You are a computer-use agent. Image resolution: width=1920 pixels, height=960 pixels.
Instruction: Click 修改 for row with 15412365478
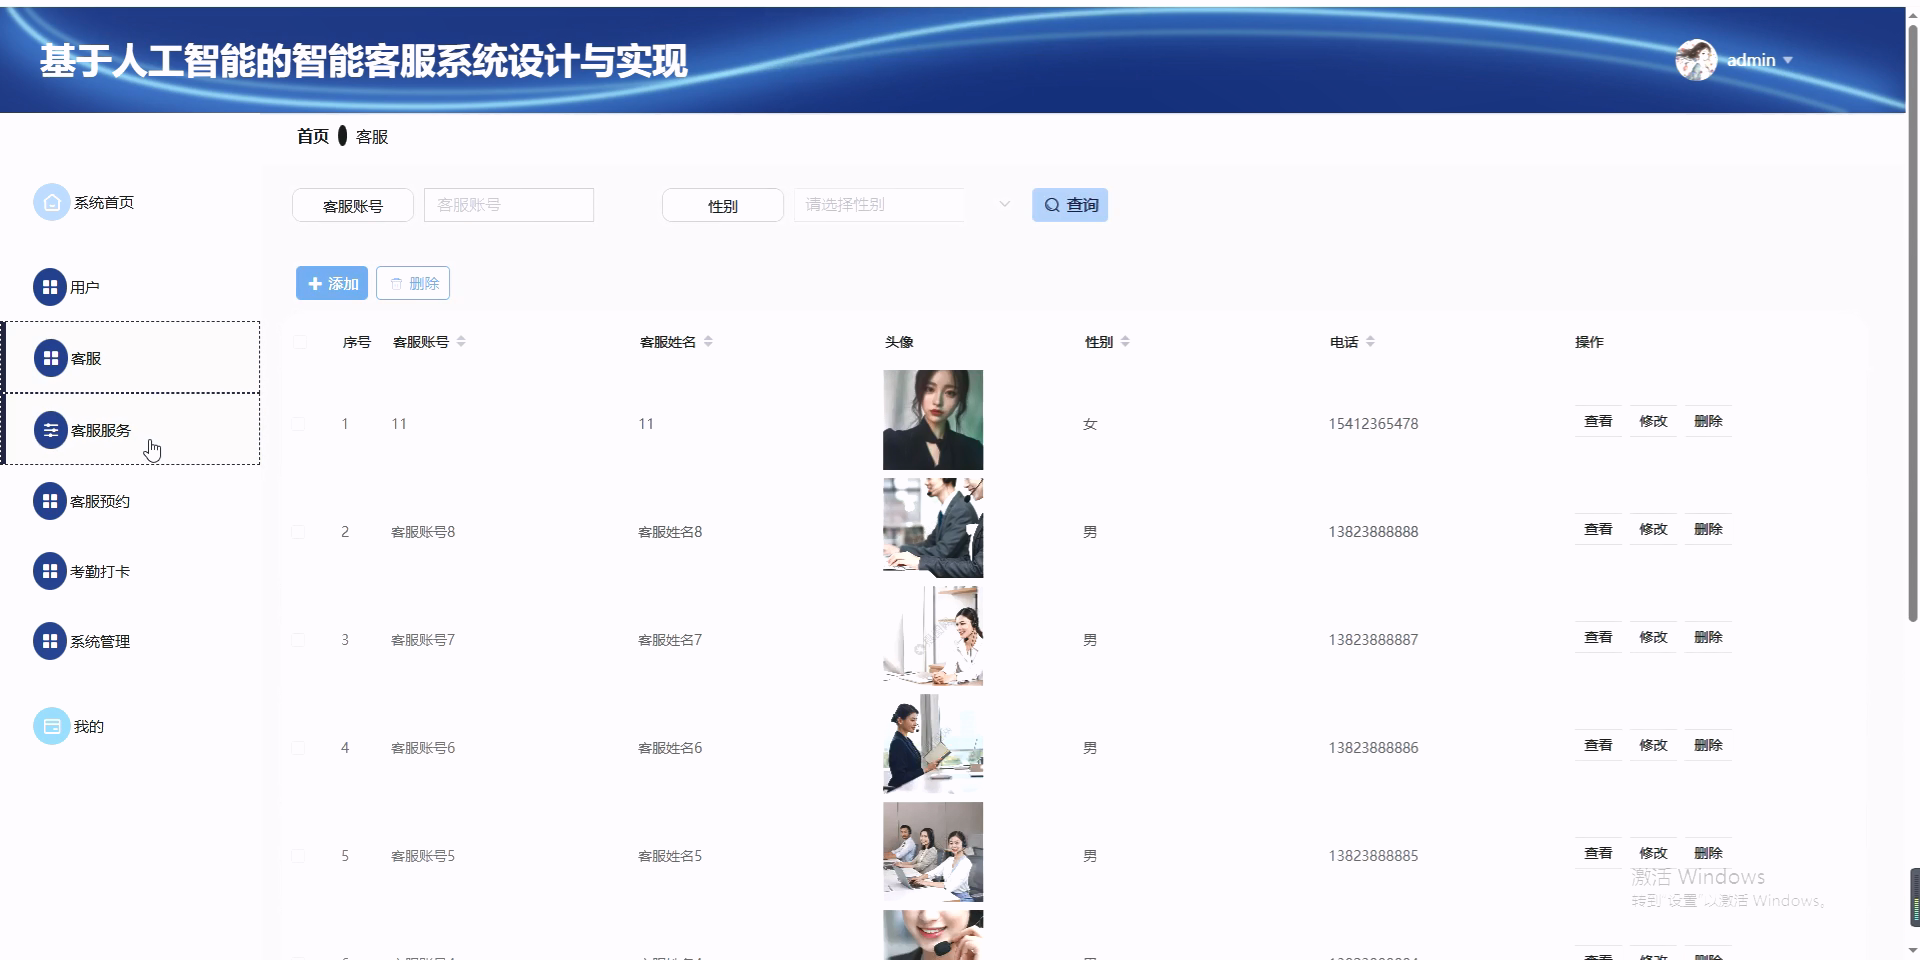[1653, 422]
